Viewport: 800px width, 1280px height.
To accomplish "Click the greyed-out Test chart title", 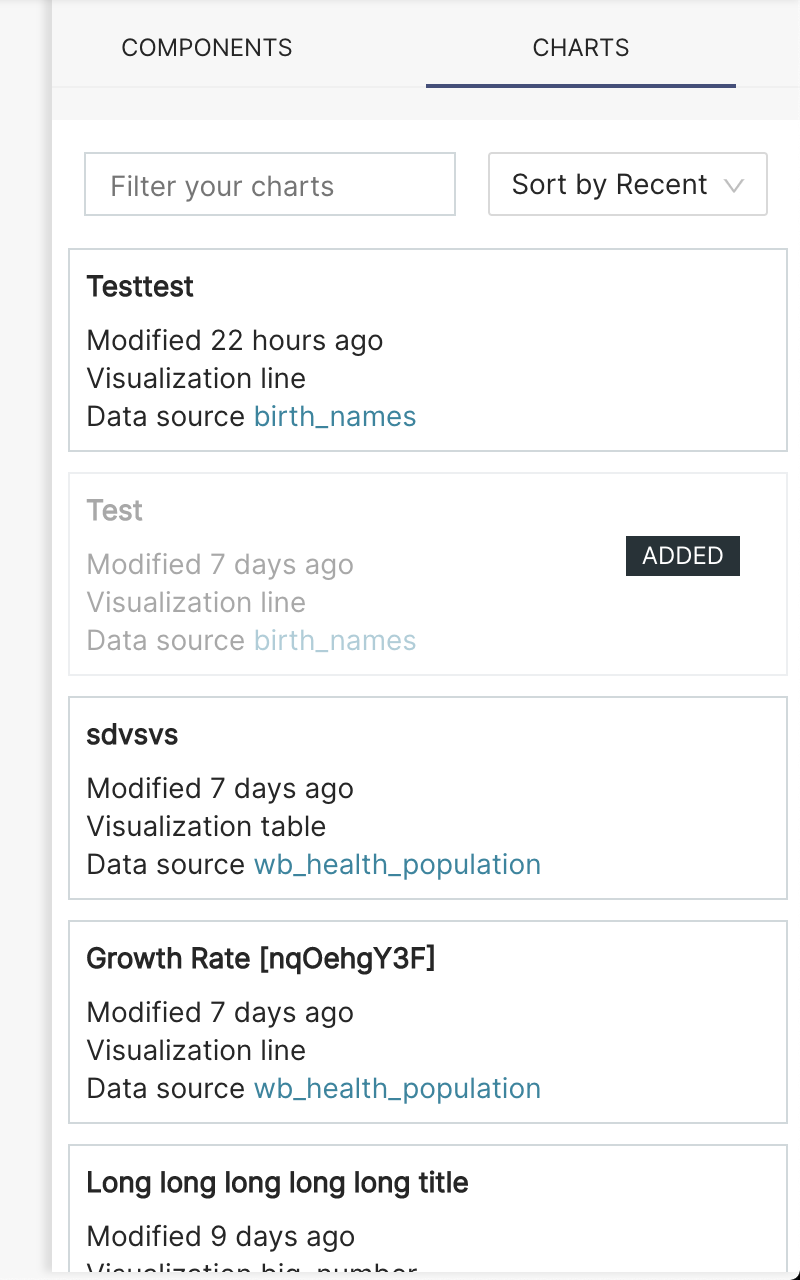I will (x=115, y=511).
